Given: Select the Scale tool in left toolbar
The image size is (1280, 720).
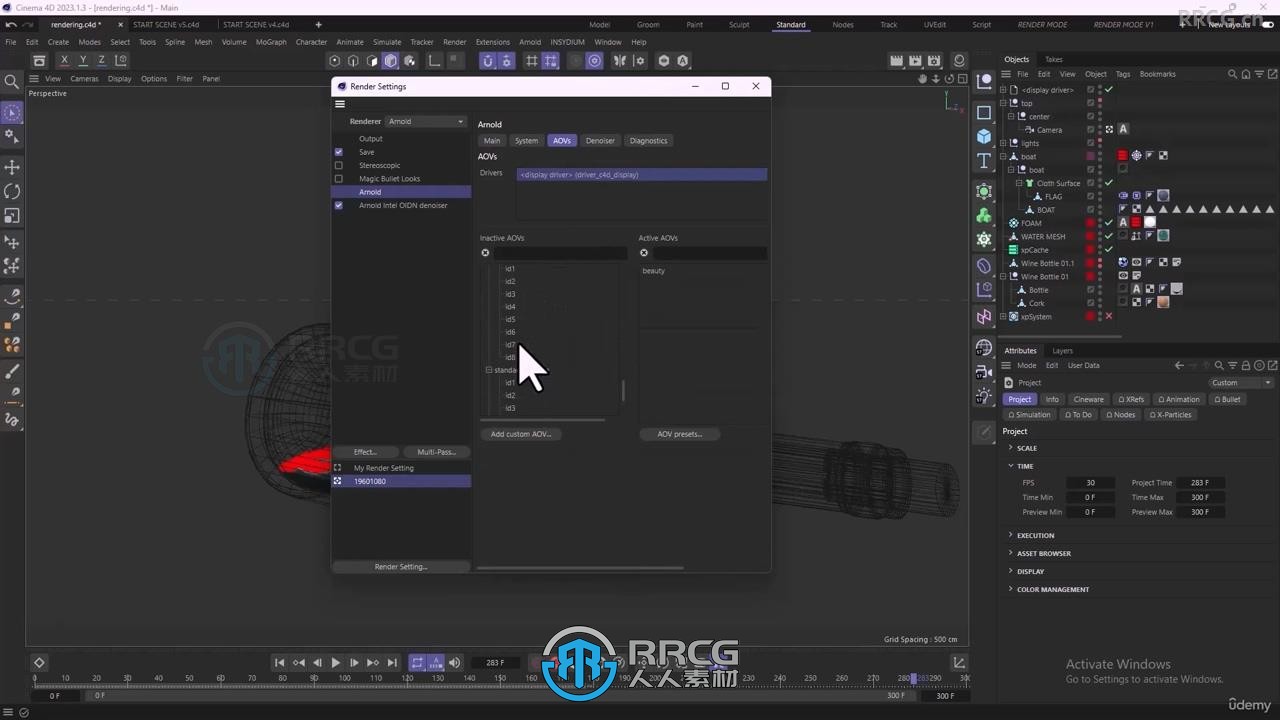Looking at the screenshot, I should [x=12, y=216].
